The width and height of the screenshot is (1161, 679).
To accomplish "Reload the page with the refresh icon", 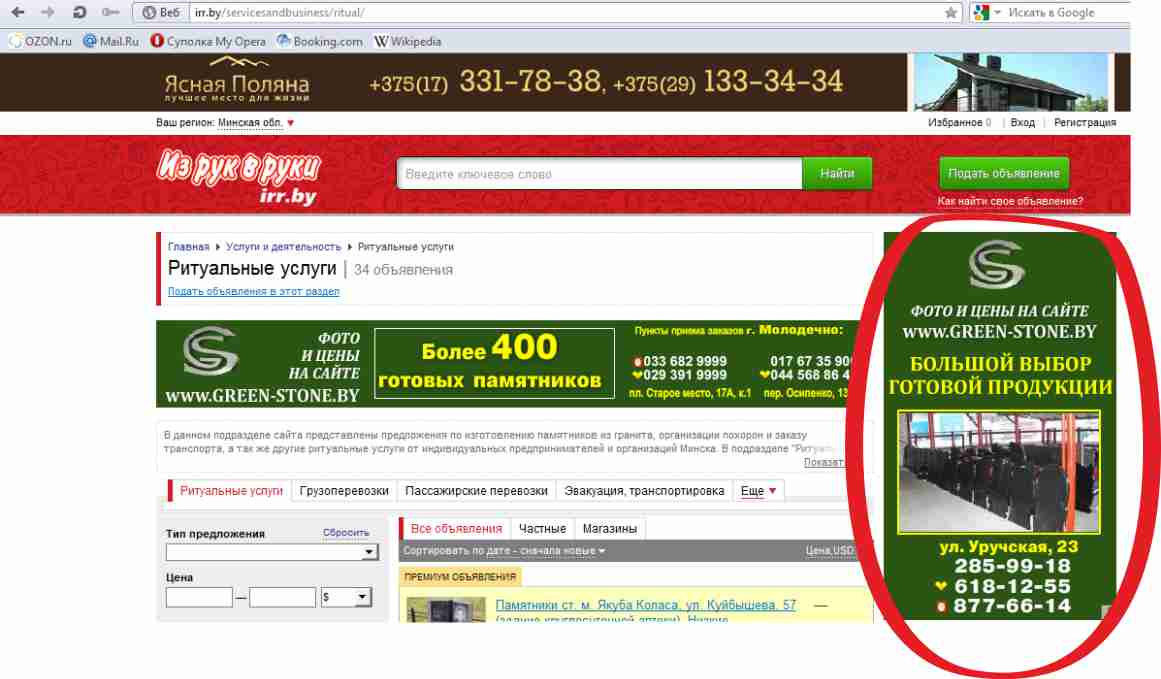I will click(79, 13).
